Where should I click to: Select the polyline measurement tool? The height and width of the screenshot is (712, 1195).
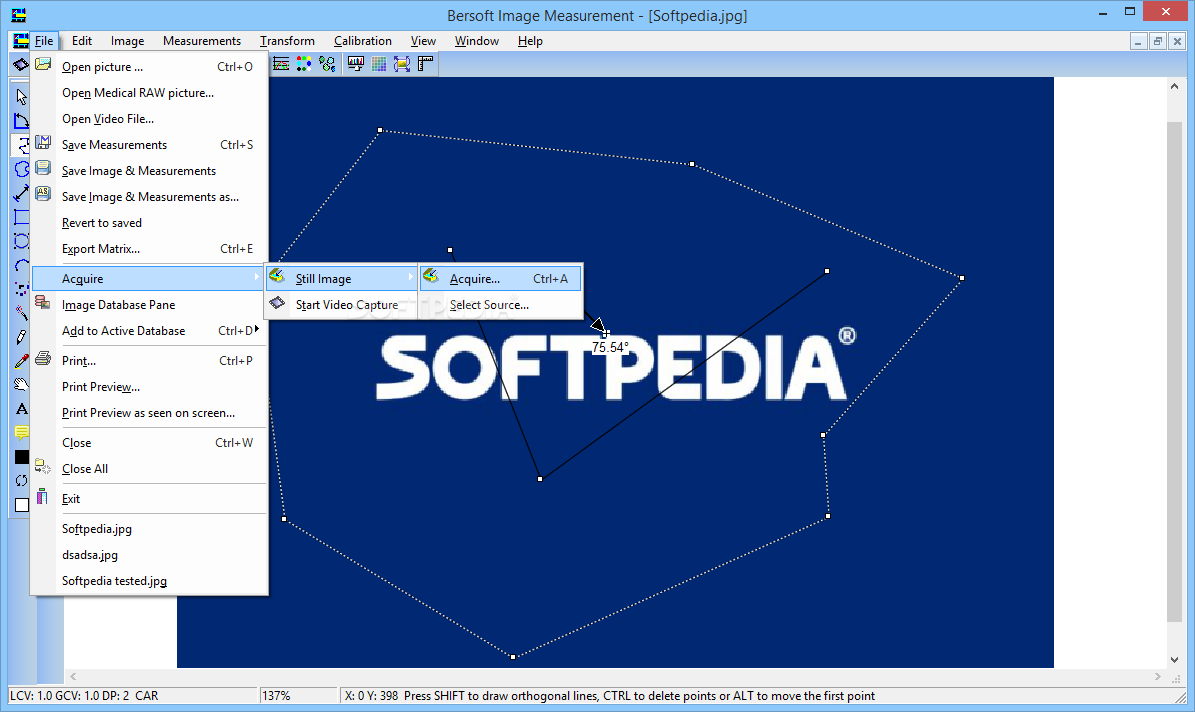21,145
